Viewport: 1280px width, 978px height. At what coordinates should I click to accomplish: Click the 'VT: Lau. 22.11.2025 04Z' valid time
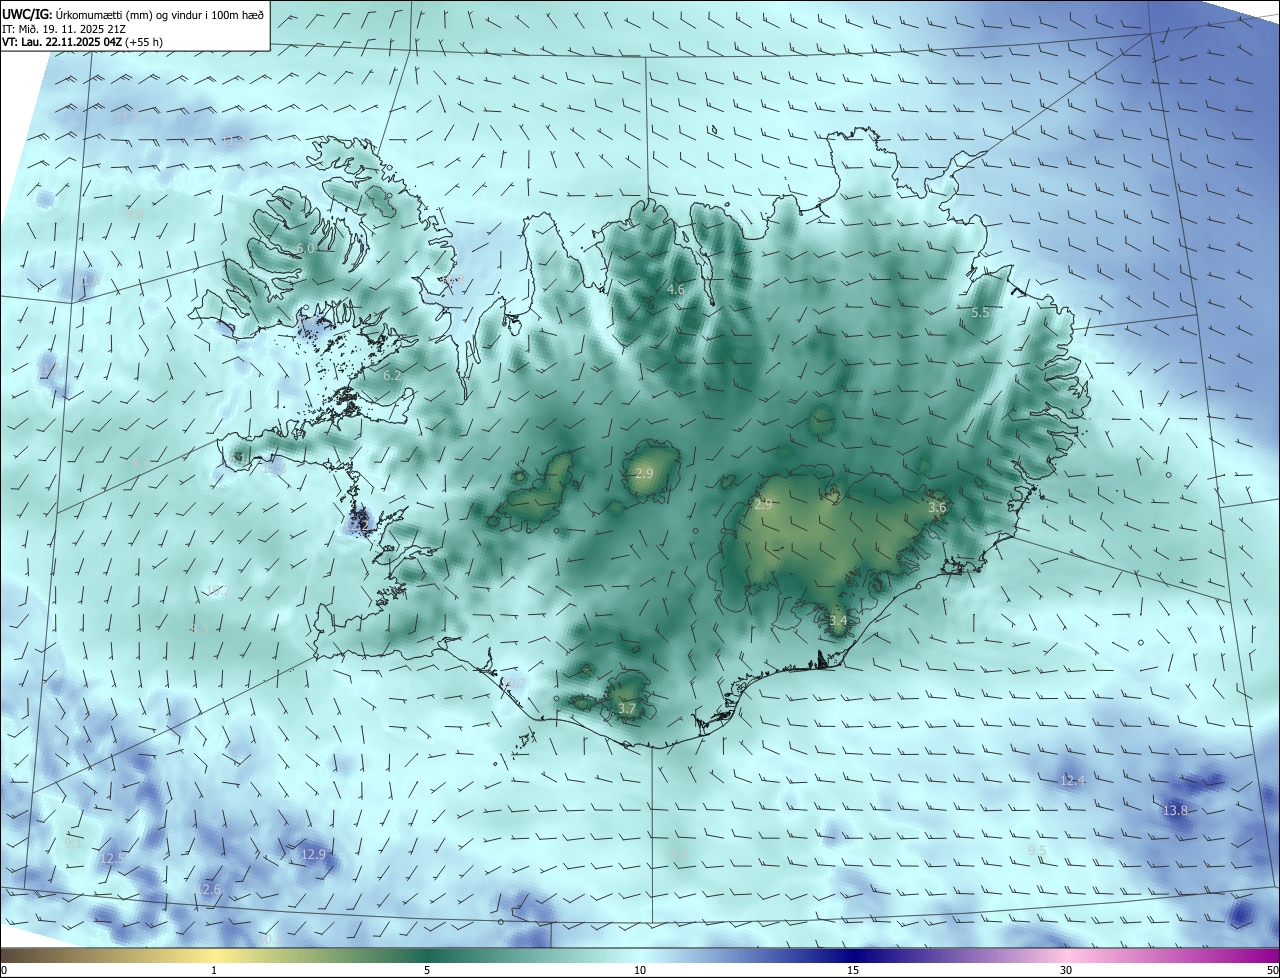[63, 42]
